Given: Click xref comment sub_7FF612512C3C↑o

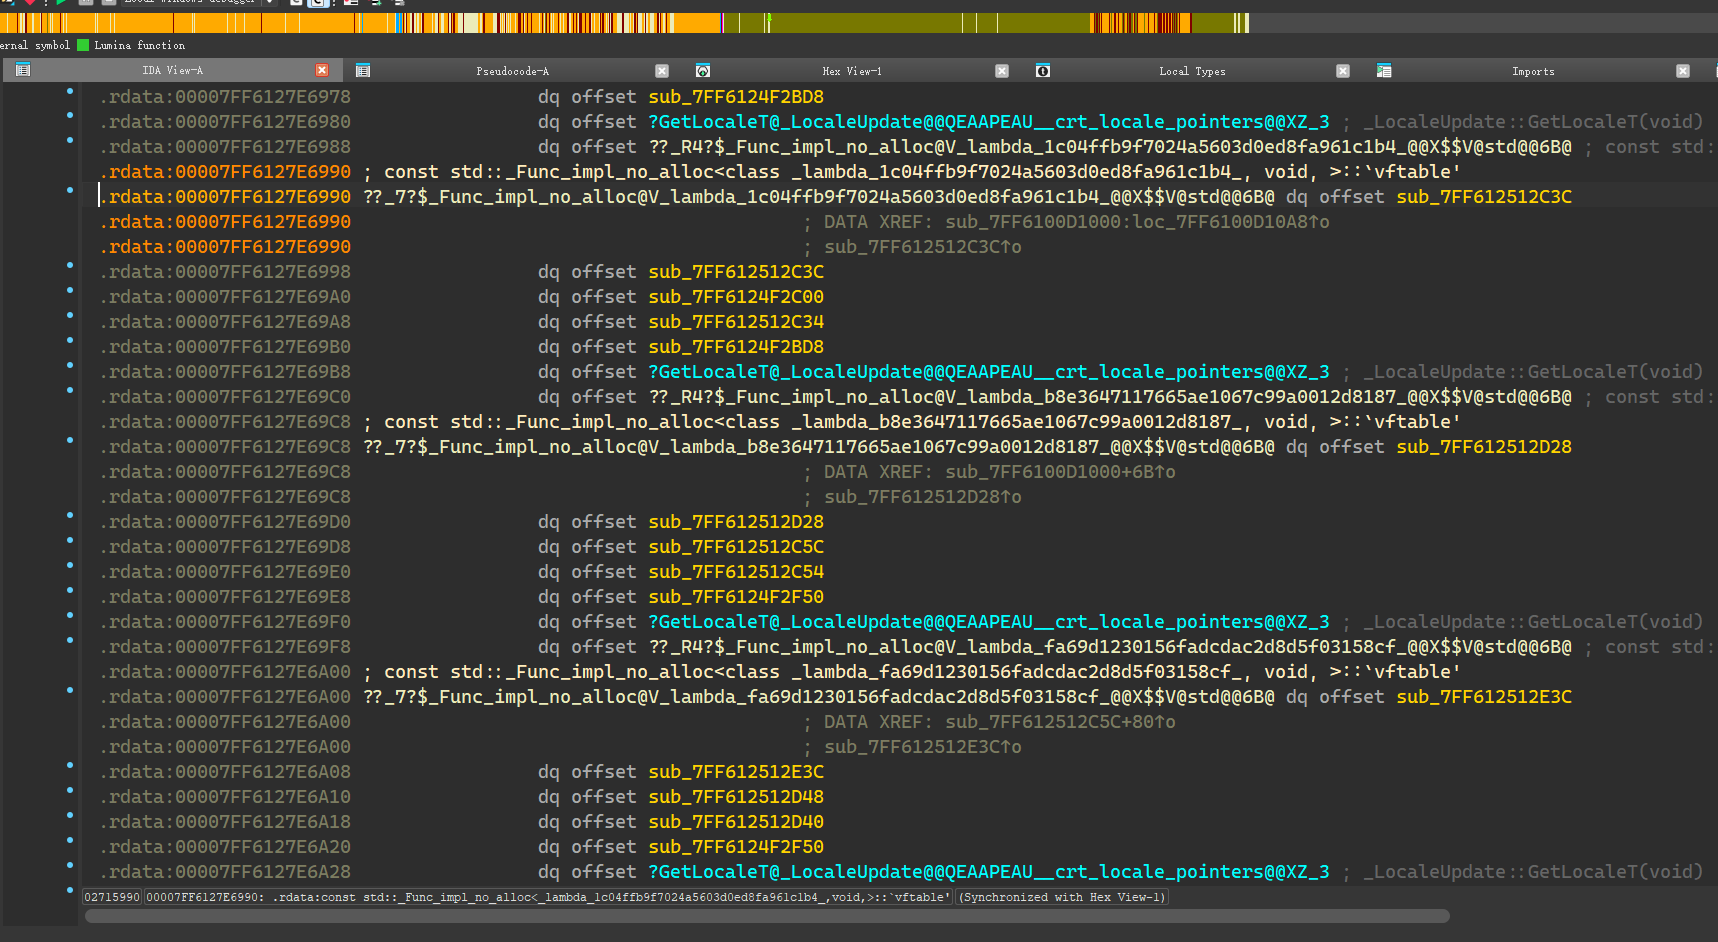Looking at the screenshot, I should 922,247.
